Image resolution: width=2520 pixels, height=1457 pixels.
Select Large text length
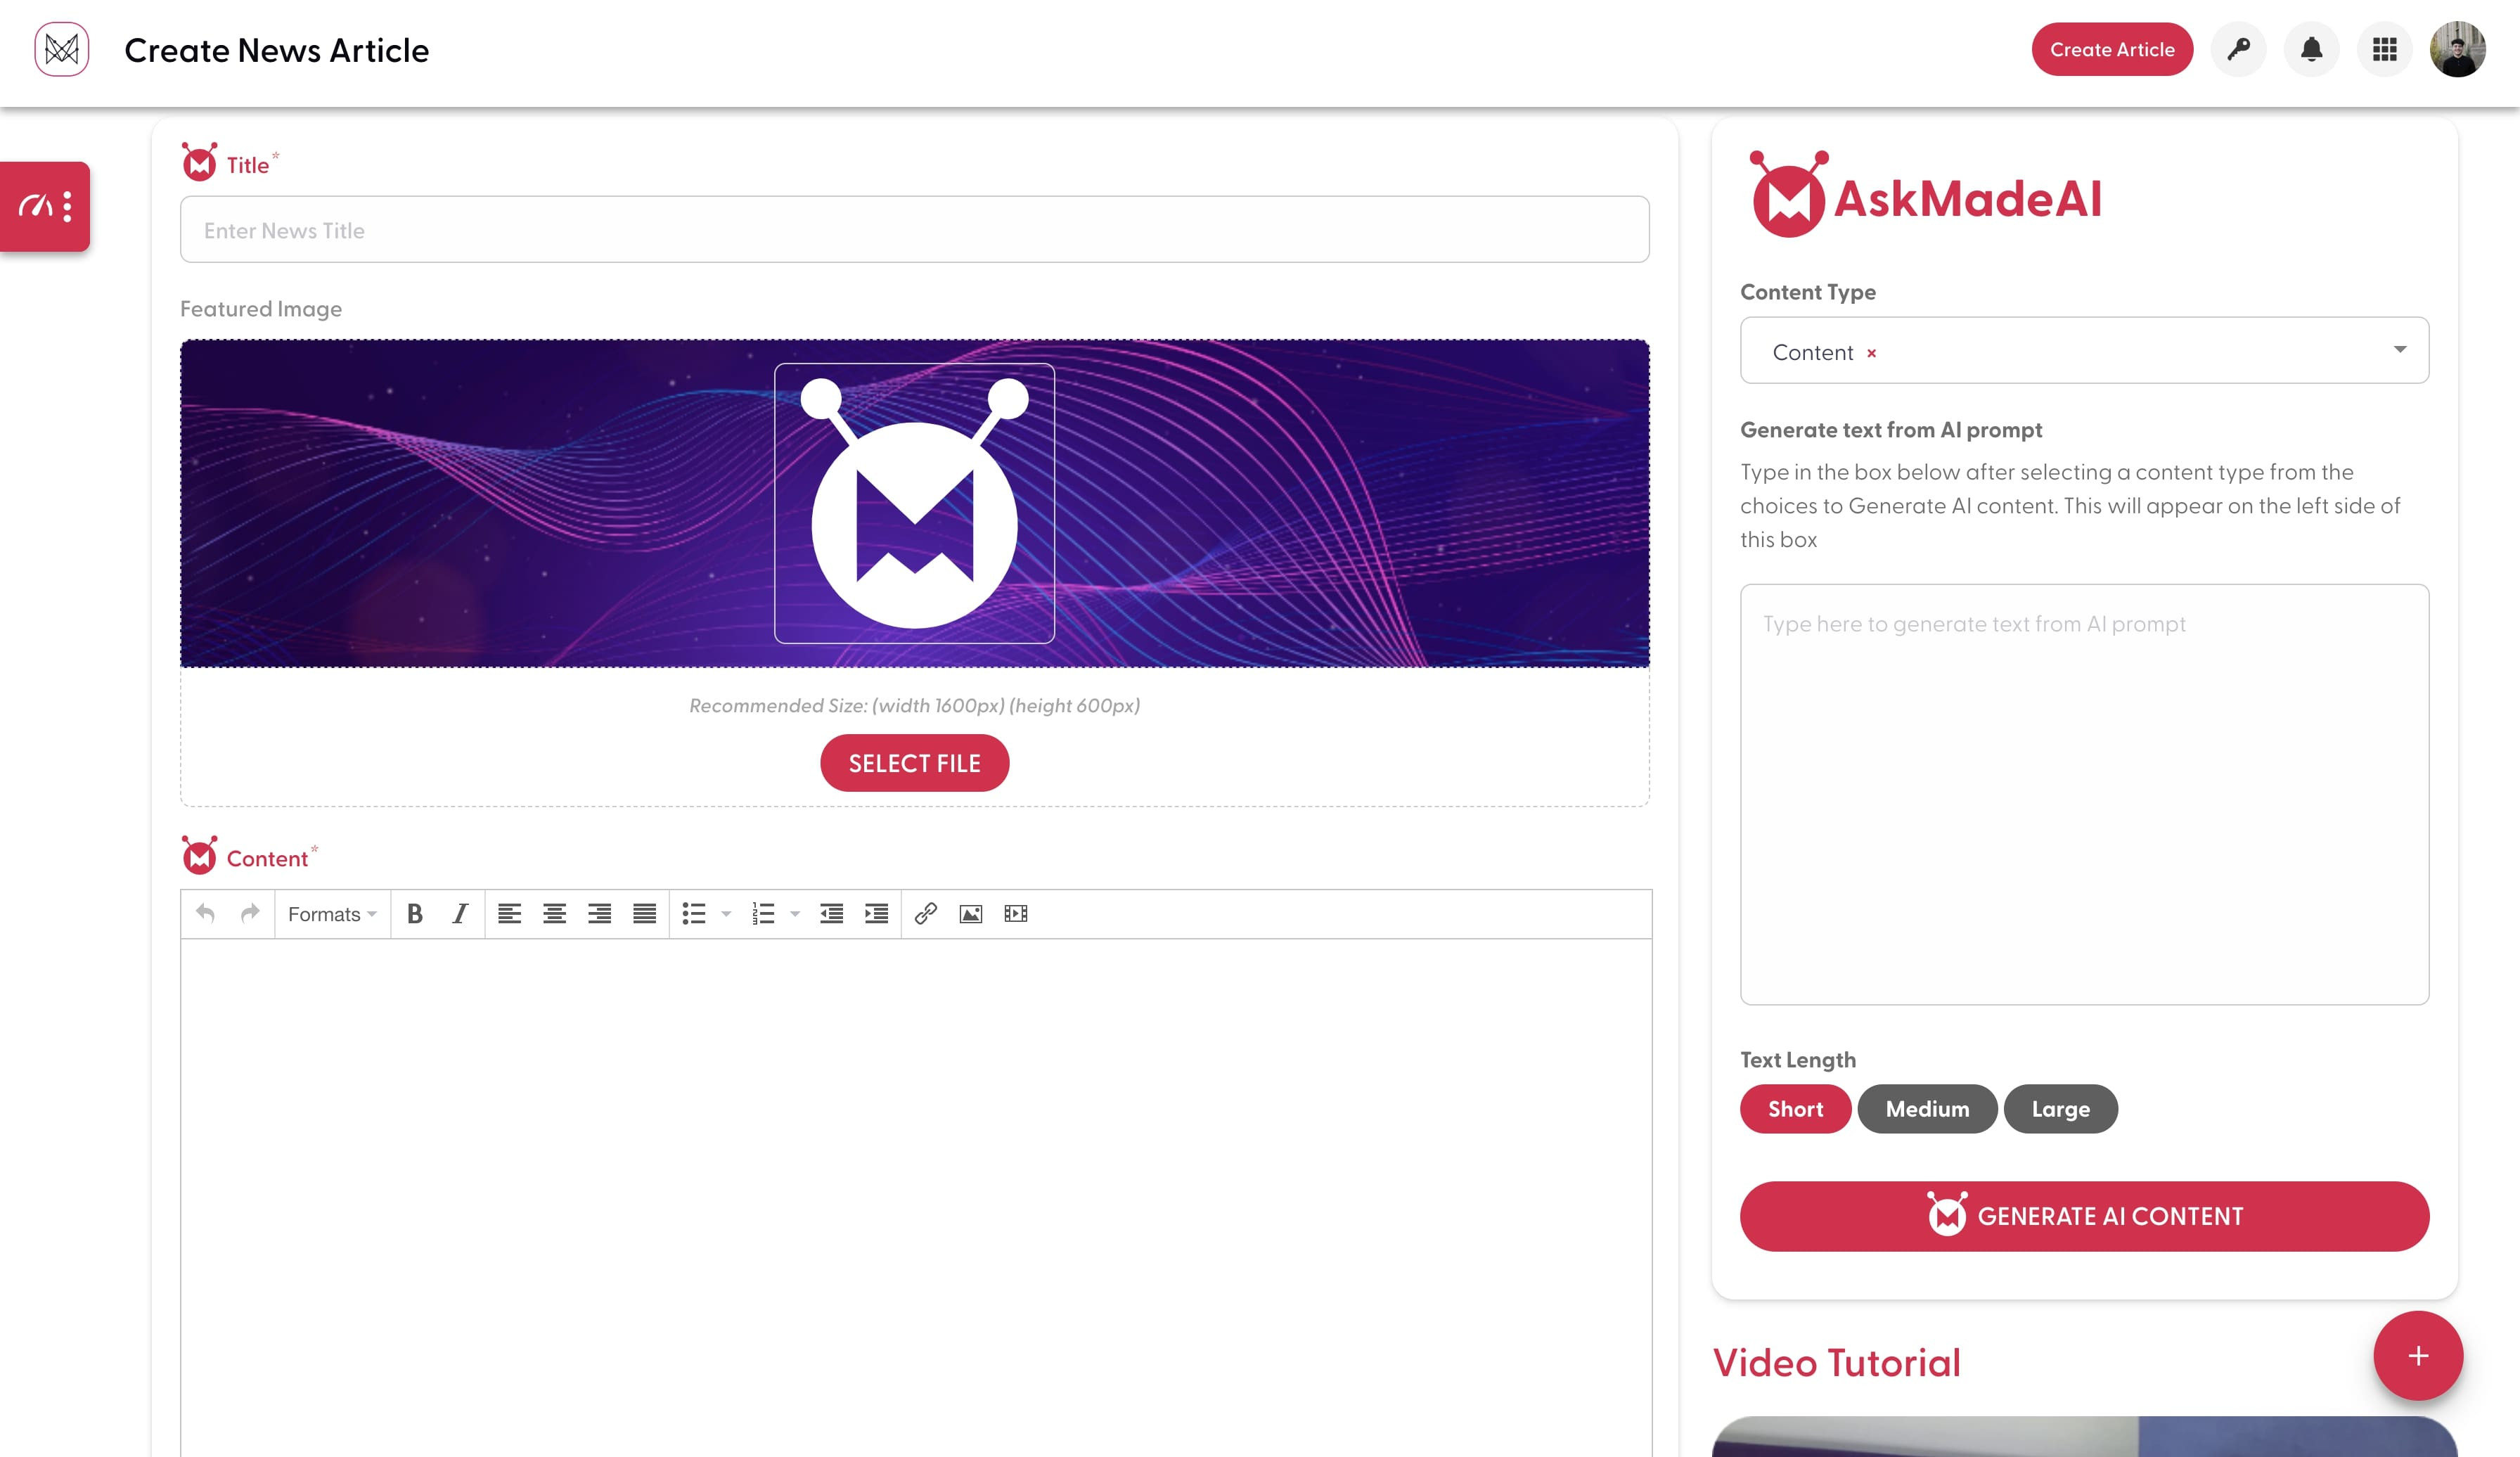pyautogui.click(x=2060, y=1109)
